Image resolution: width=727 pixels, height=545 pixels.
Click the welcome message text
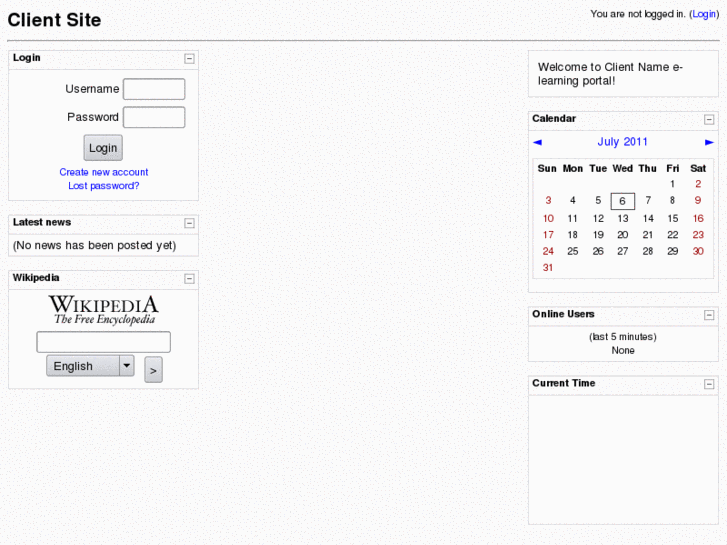point(610,74)
